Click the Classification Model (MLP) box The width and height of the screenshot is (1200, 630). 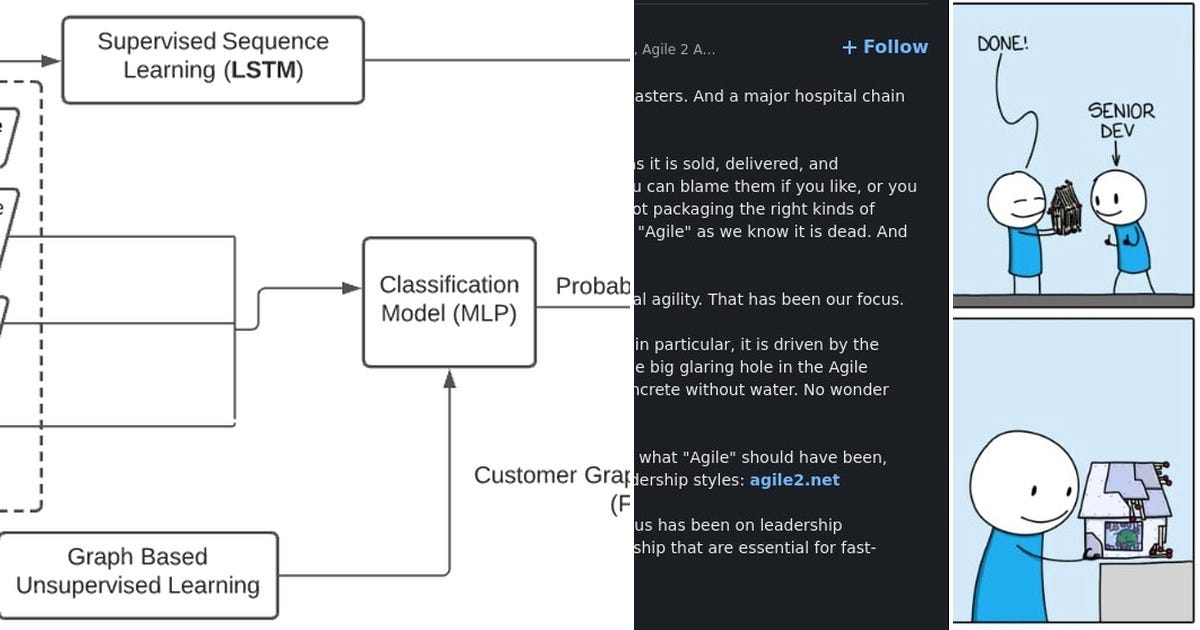448,298
